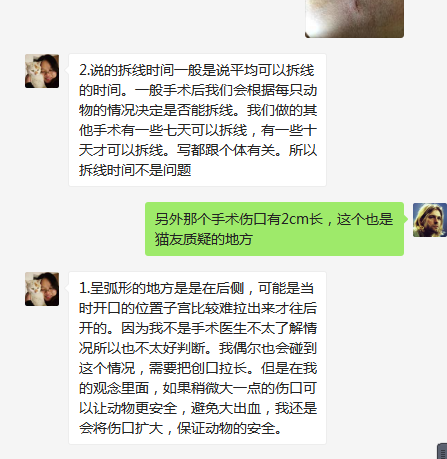Click the dark scroll handle at bottom-right corner

point(442,451)
